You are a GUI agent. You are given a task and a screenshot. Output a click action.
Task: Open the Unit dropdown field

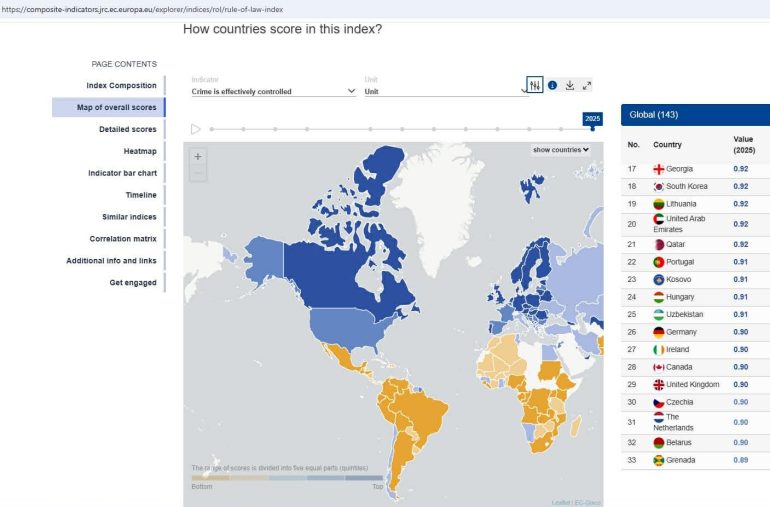pos(445,91)
